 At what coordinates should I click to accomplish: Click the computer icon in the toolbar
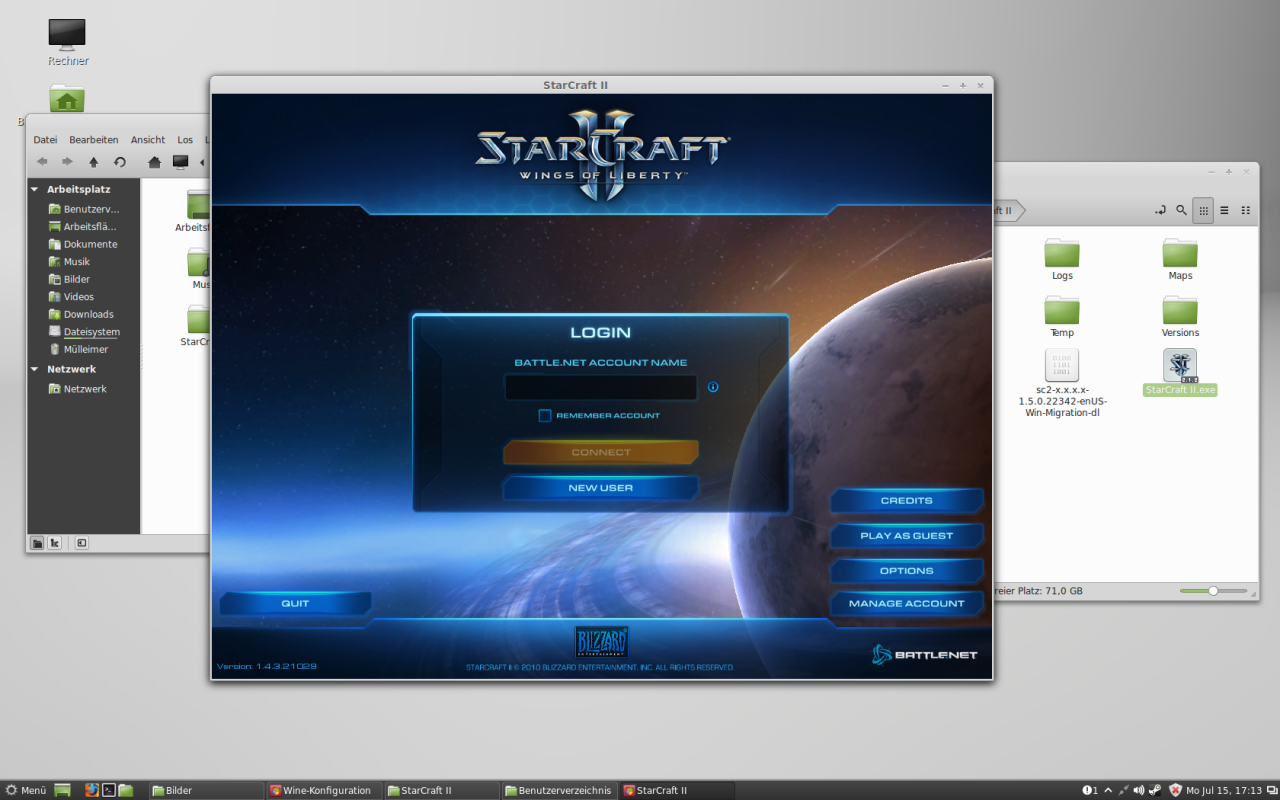181,162
